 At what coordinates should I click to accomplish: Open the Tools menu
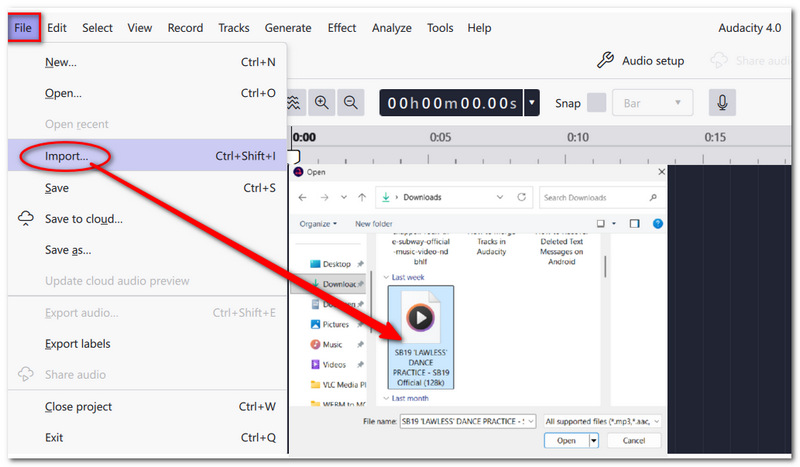click(x=440, y=28)
